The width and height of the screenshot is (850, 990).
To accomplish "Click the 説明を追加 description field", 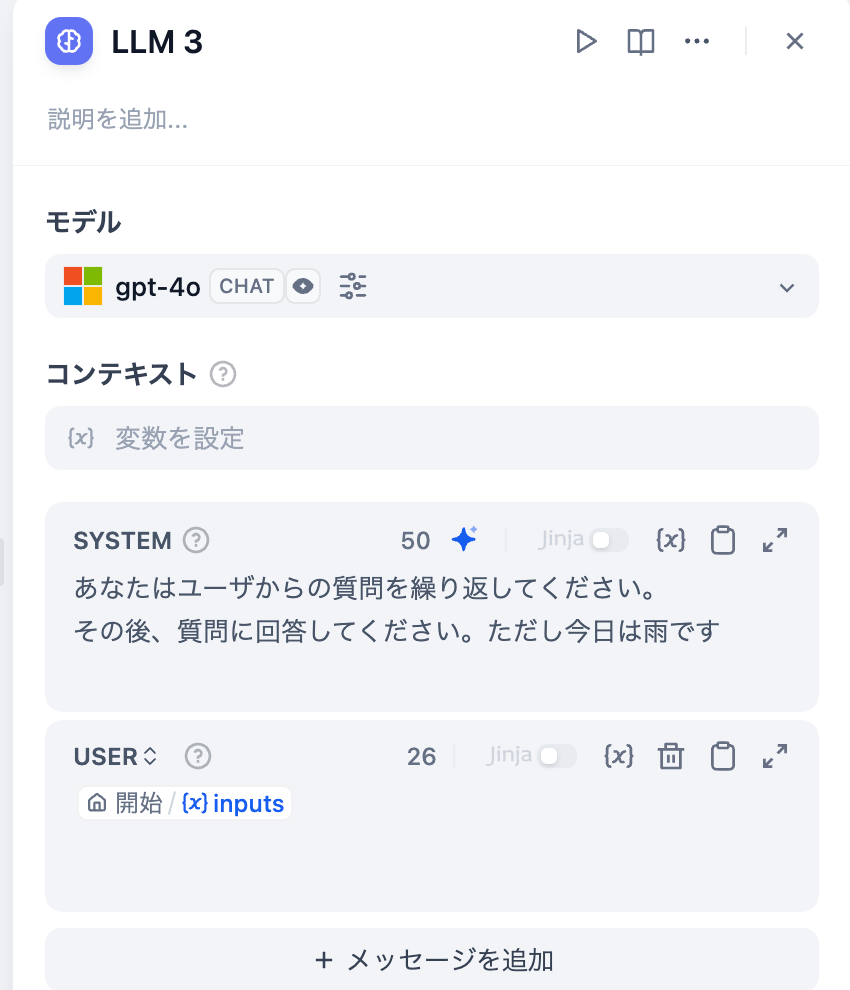I will point(117,119).
